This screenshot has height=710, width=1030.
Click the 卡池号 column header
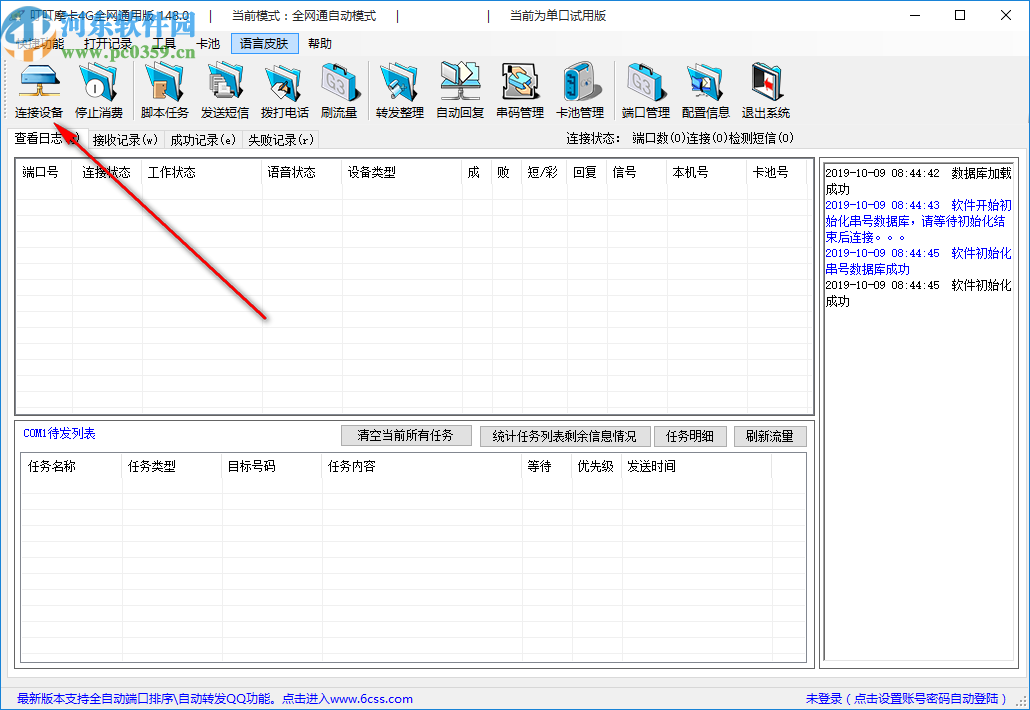(x=777, y=172)
